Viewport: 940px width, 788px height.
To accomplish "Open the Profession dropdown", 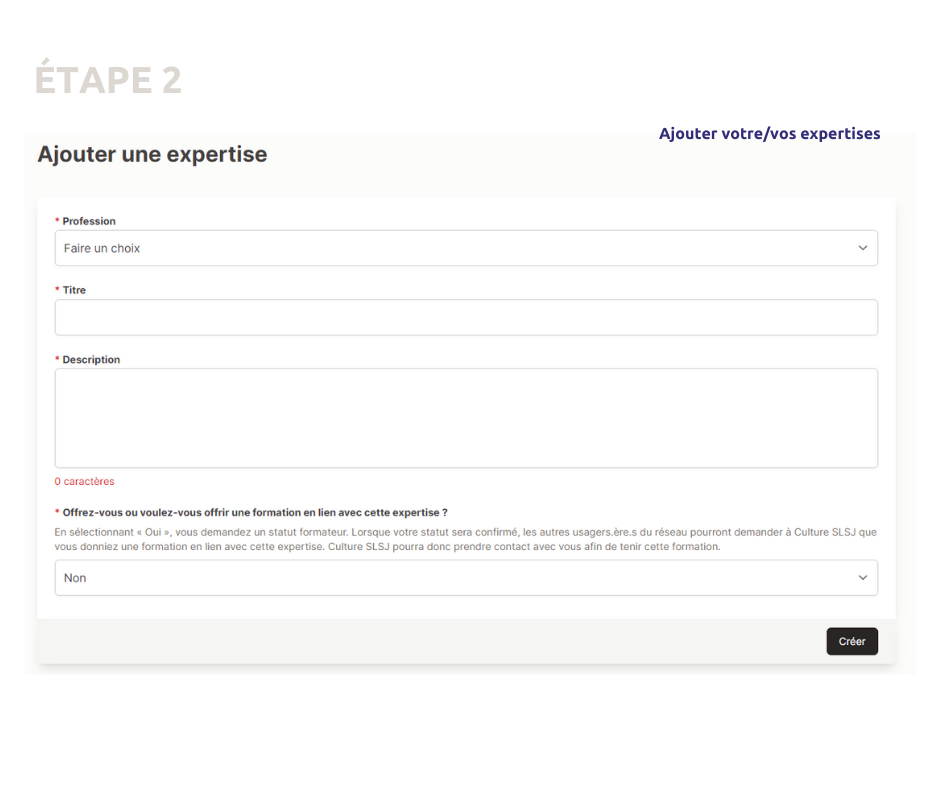I will coord(465,248).
